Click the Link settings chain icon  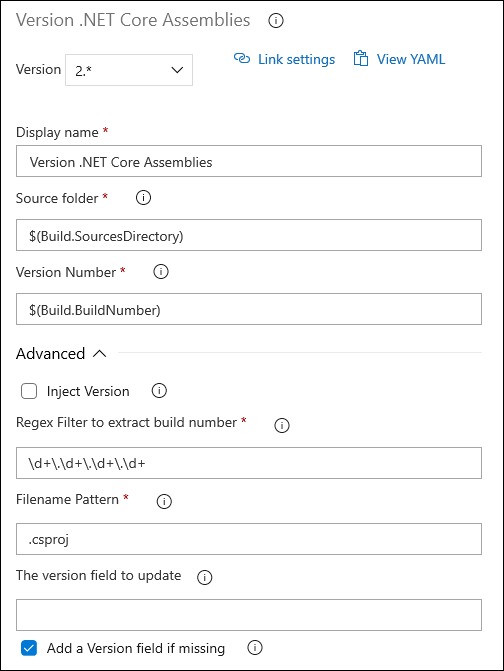242,58
